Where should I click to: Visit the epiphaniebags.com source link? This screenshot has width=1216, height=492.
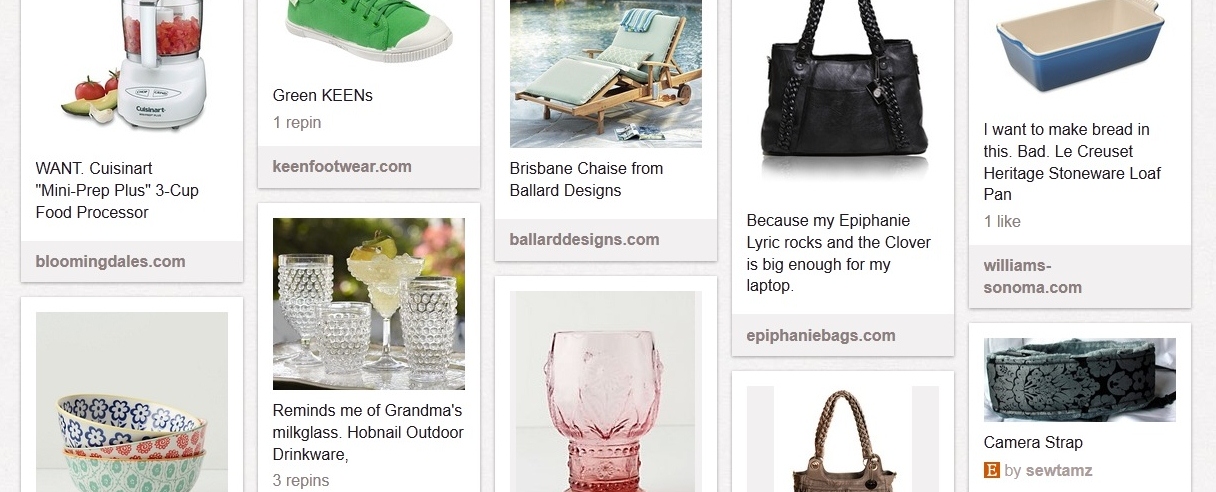(x=821, y=335)
